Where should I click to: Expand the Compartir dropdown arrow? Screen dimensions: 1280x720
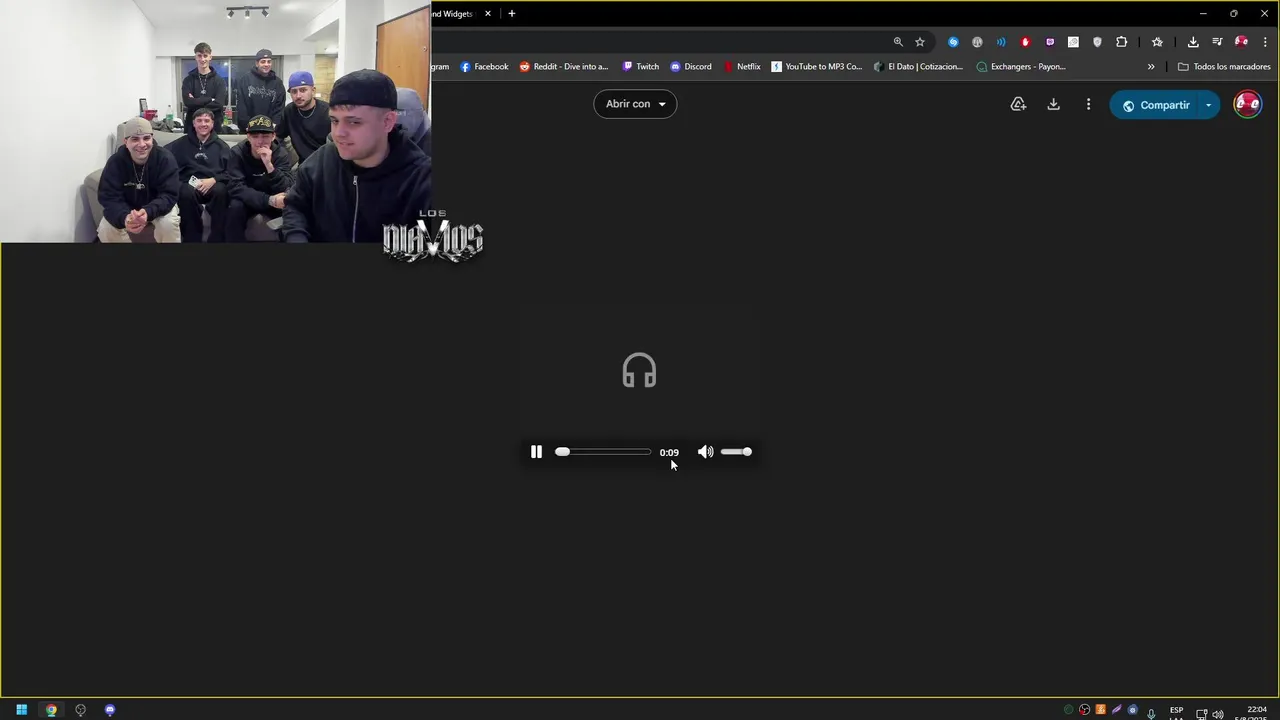(x=1209, y=105)
